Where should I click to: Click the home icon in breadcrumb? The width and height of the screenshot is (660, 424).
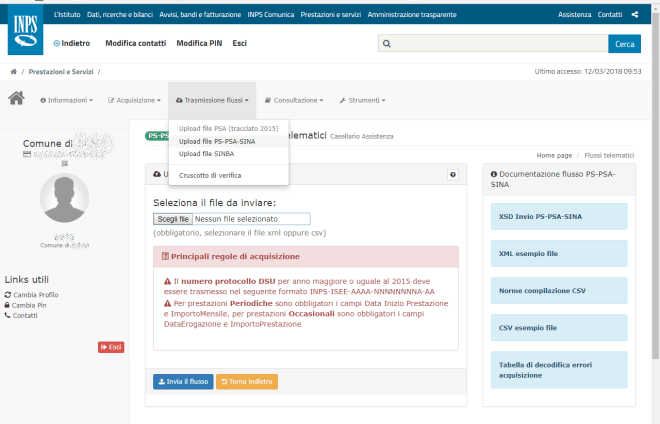13,71
